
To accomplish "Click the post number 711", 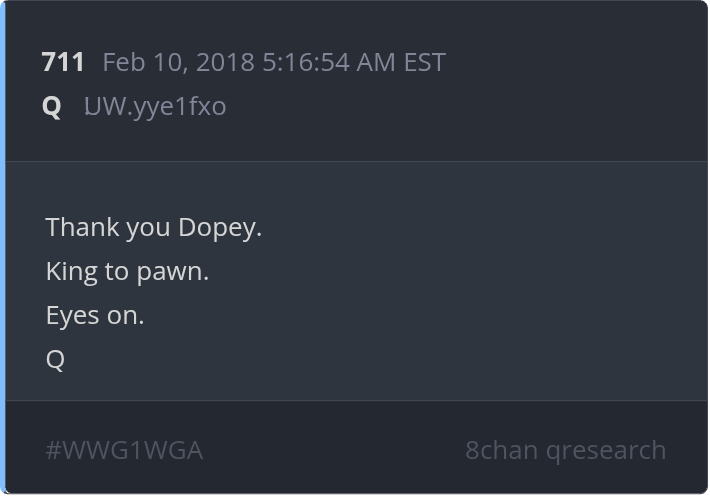I will (63, 62).
